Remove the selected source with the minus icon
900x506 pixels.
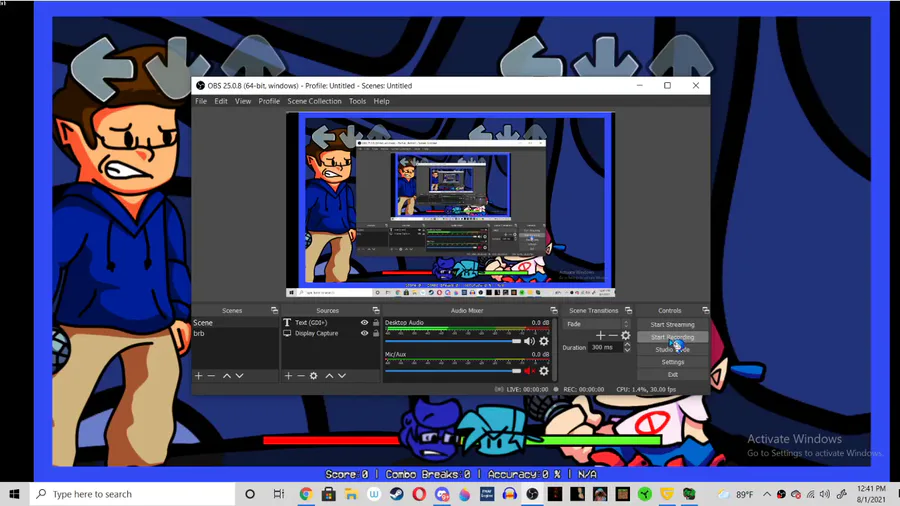tap(301, 376)
